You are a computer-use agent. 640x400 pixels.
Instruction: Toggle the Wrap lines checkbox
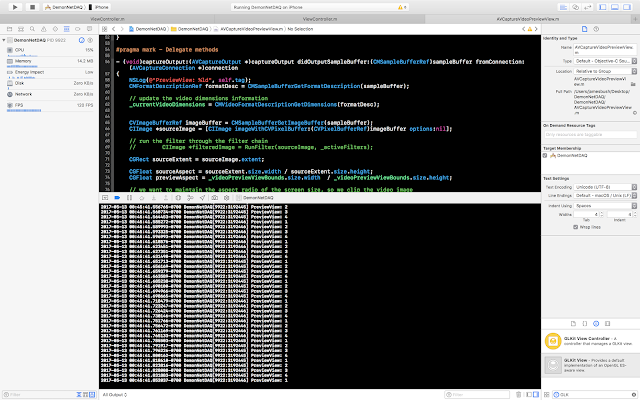[576, 227]
